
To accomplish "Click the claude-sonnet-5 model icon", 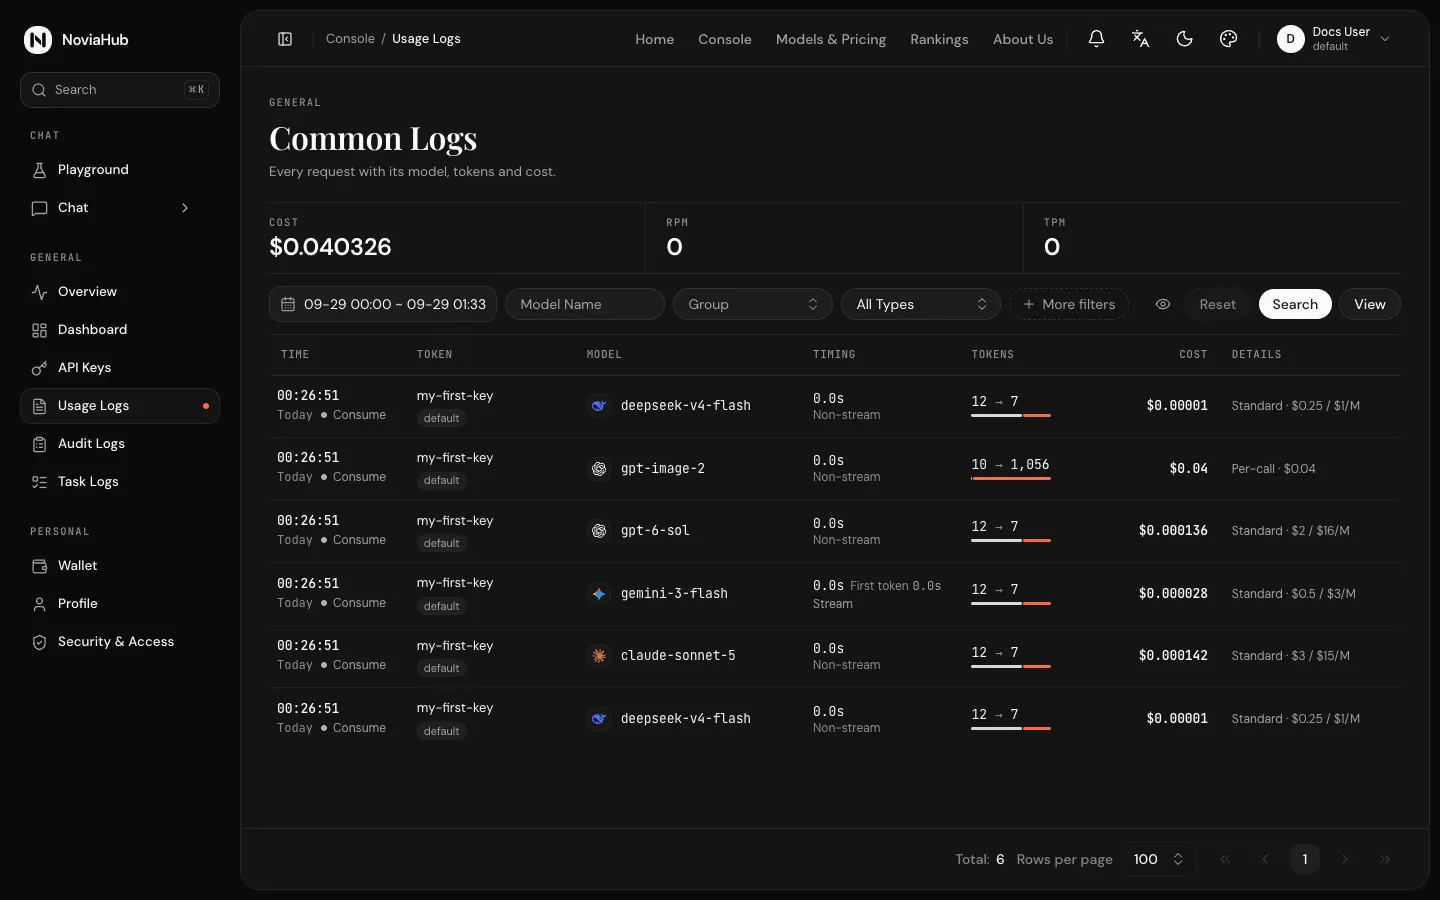I will click(x=599, y=656).
